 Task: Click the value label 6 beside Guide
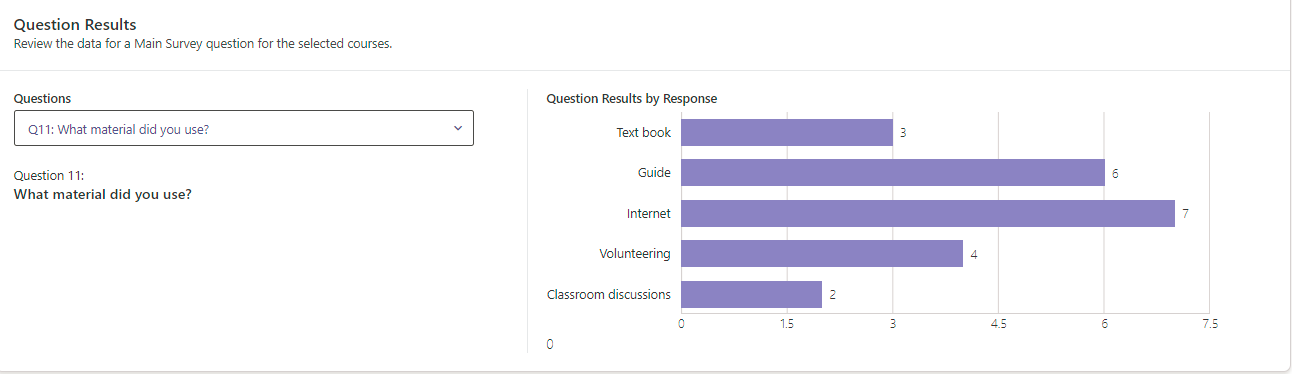pos(1114,174)
